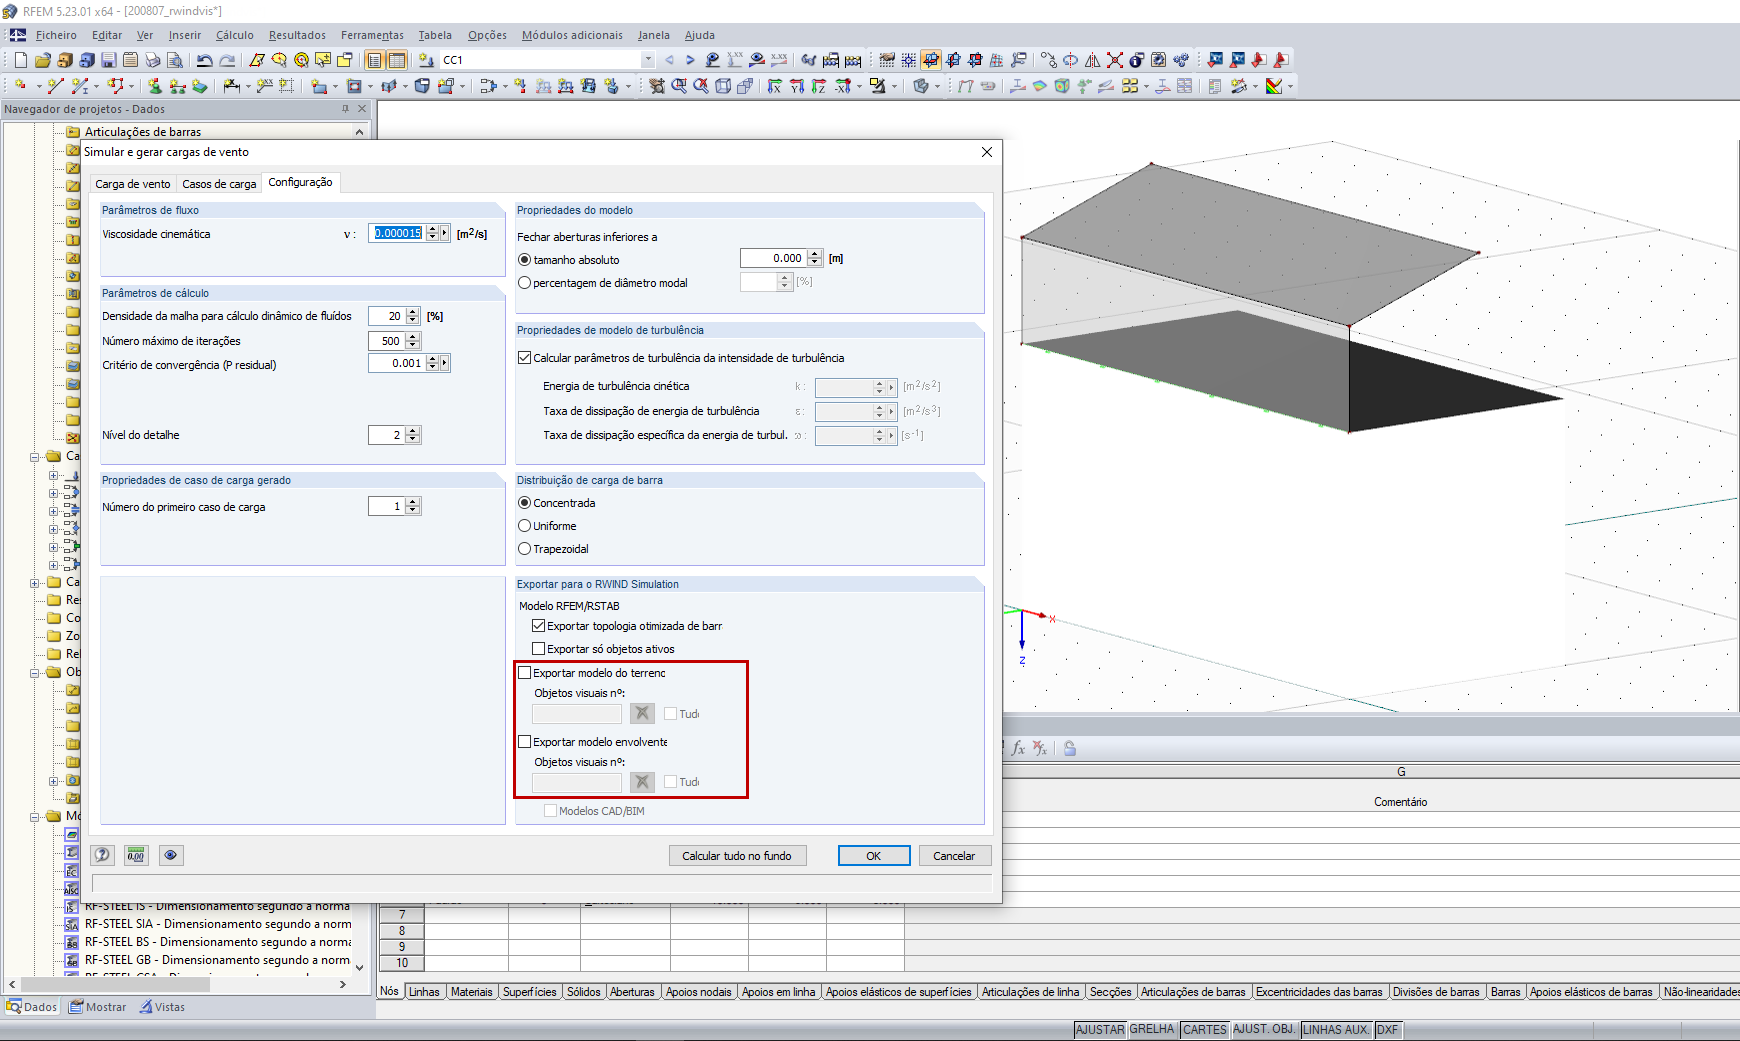Close the 'Simular e gerar cargas de vento' dialog
This screenshot has width=1740, height=1041.
point(987,152)
